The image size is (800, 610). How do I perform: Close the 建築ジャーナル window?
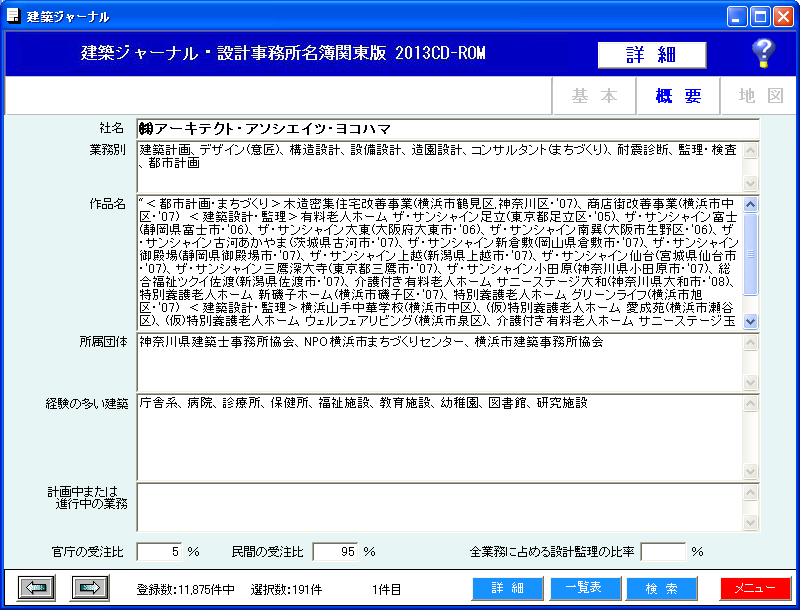pos(783,17)
